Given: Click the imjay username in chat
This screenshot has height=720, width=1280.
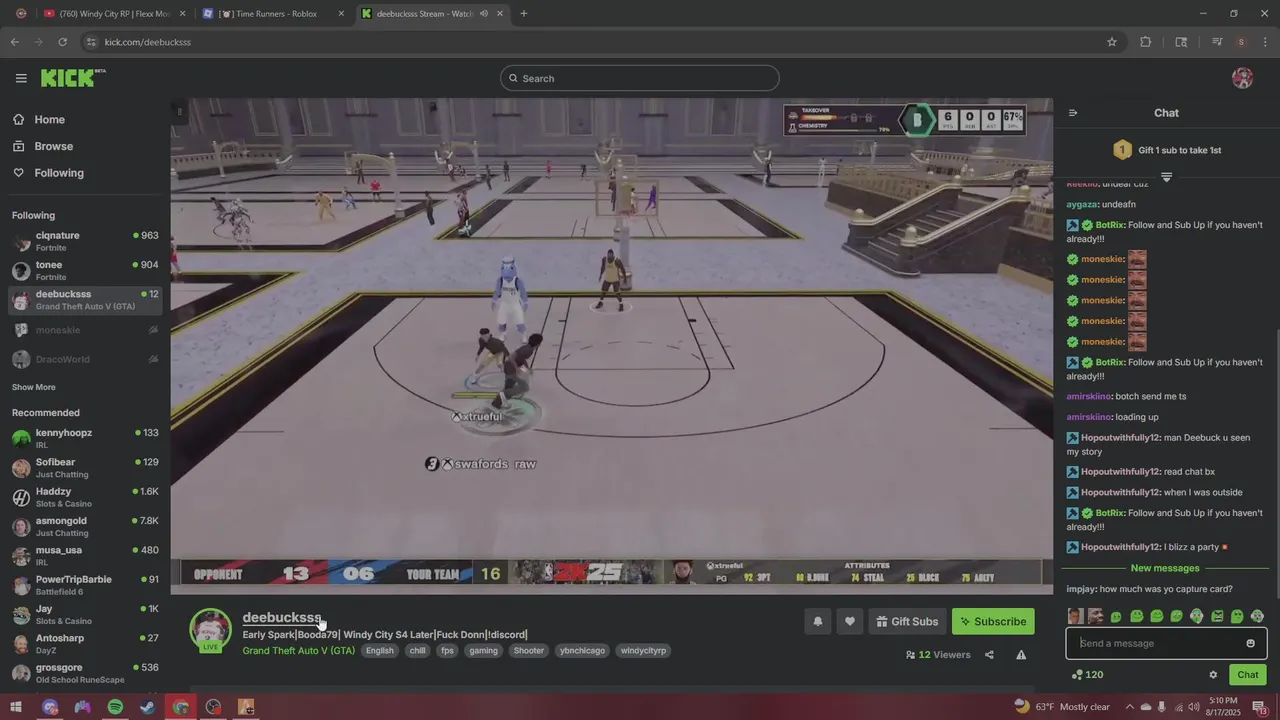Looking at the screenshot, I should (x=1081, y=589).
